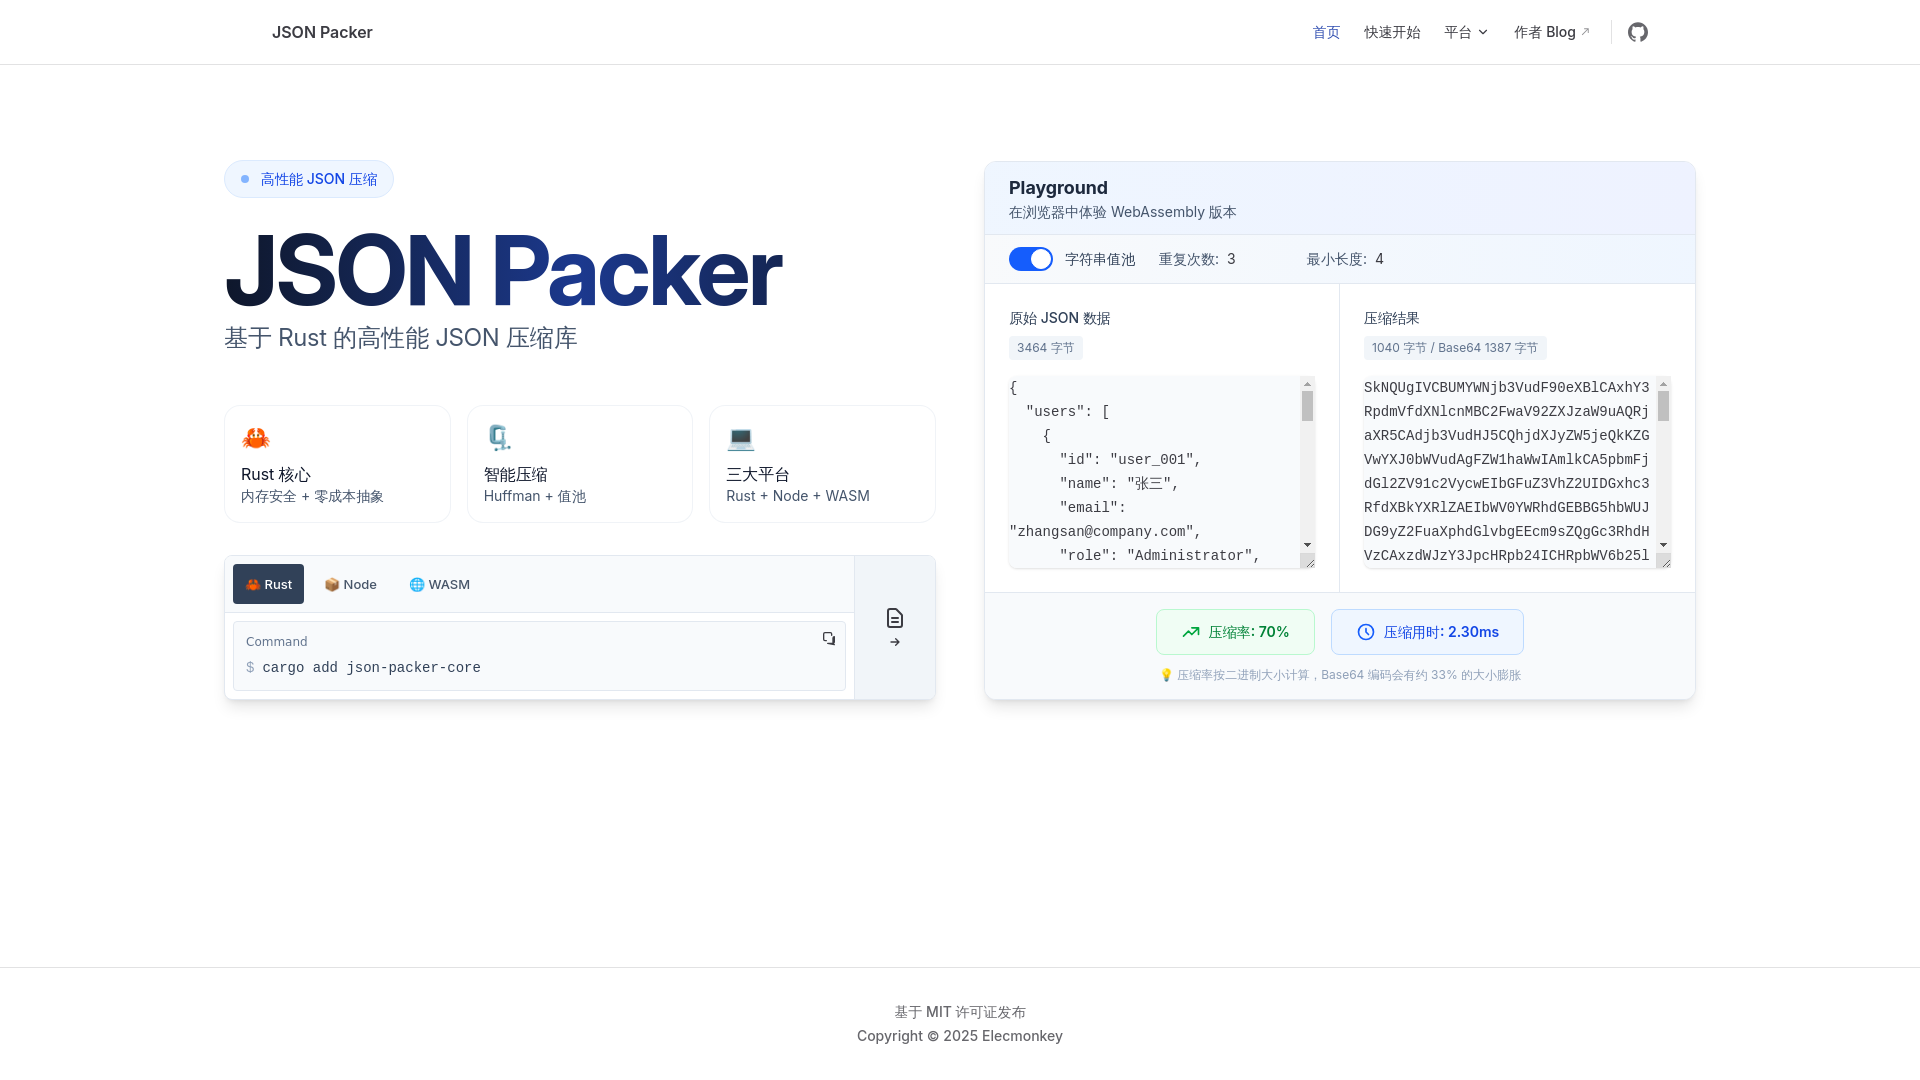Screen dimensions: 1920x1080
Task: Open the GitHub repository icon
Action: pos(1637,32)
